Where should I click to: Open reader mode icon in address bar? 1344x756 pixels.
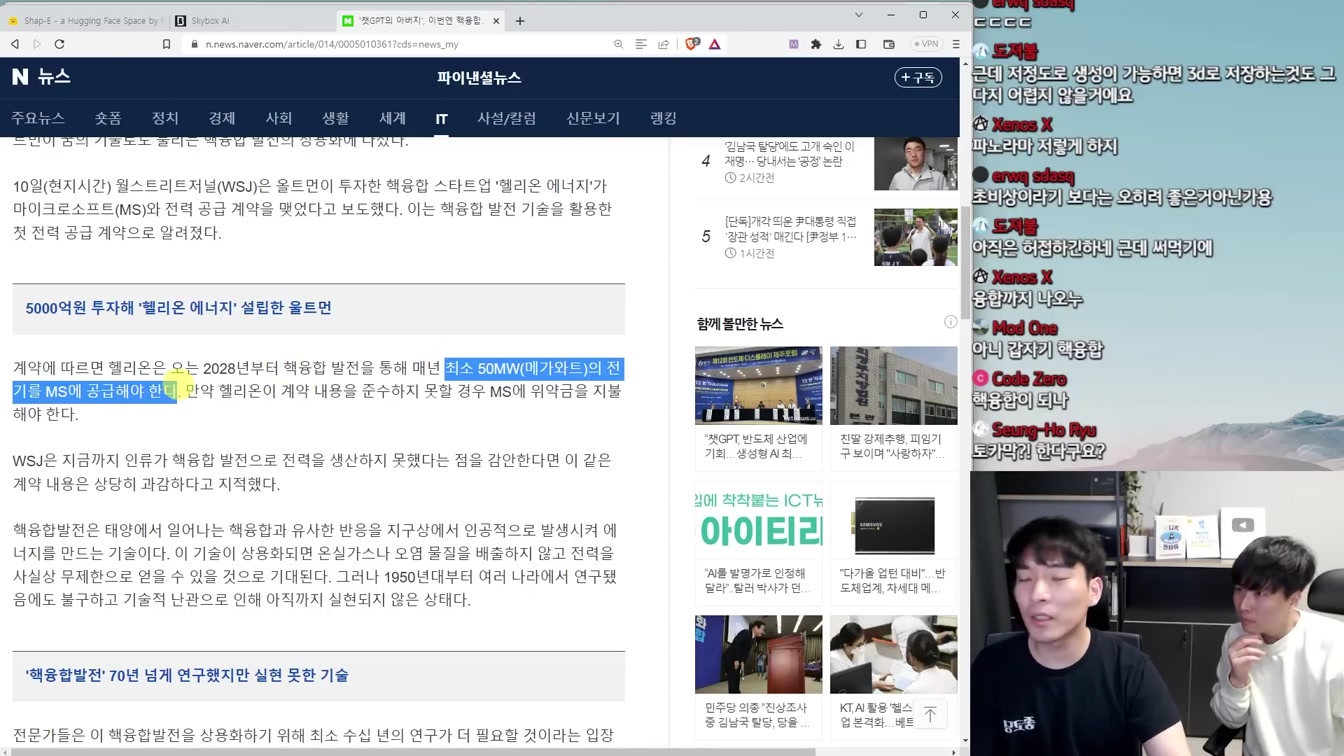(641, 44)
